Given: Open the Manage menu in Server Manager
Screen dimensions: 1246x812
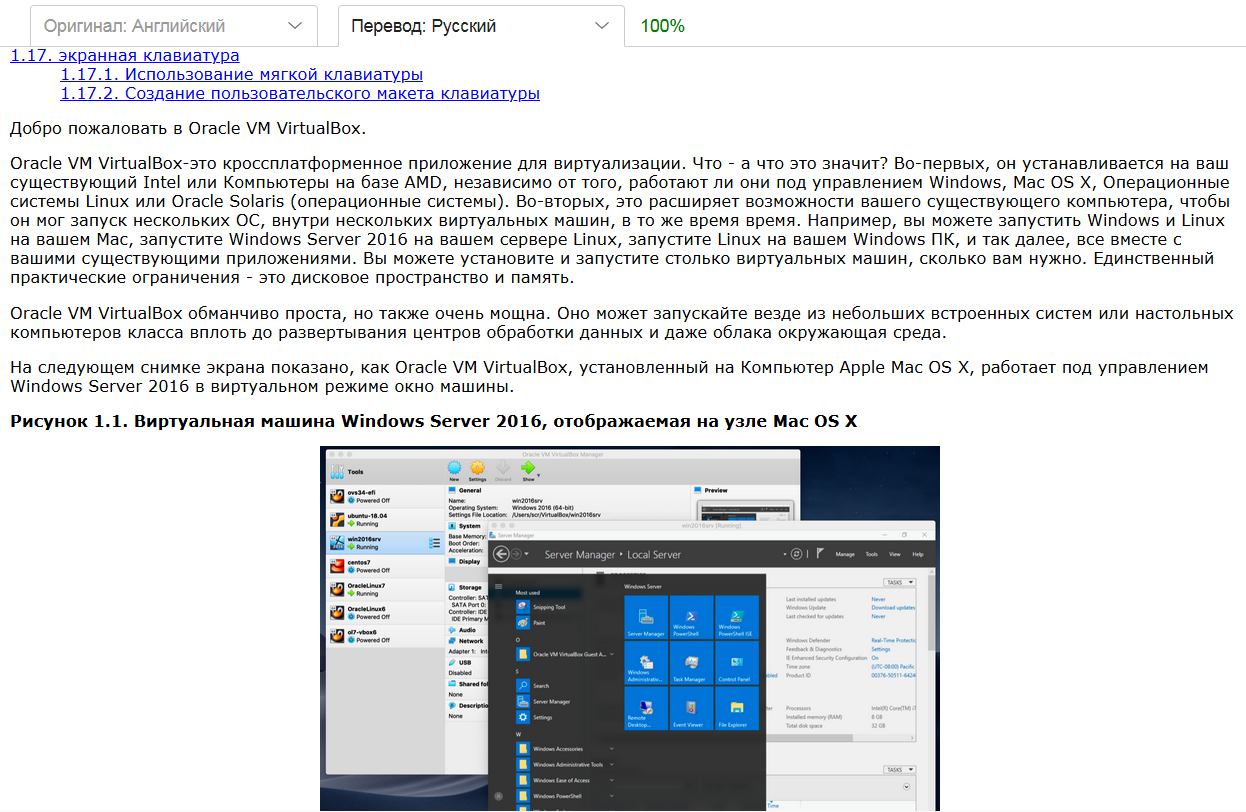Looking at the screenshot, I should pos(845,554).
